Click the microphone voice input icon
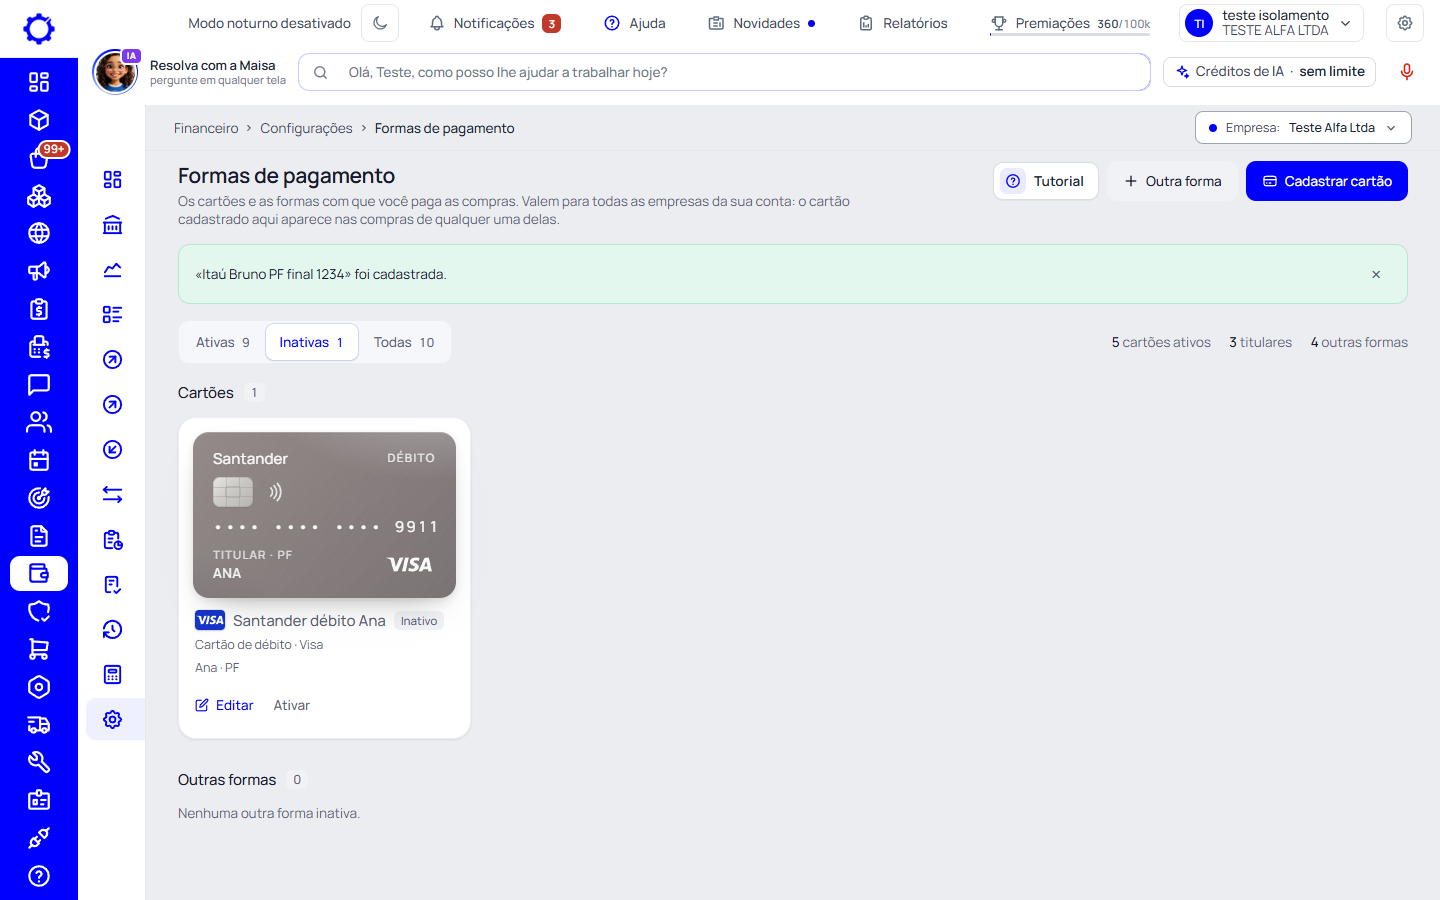 click(x=1407, y=72)
